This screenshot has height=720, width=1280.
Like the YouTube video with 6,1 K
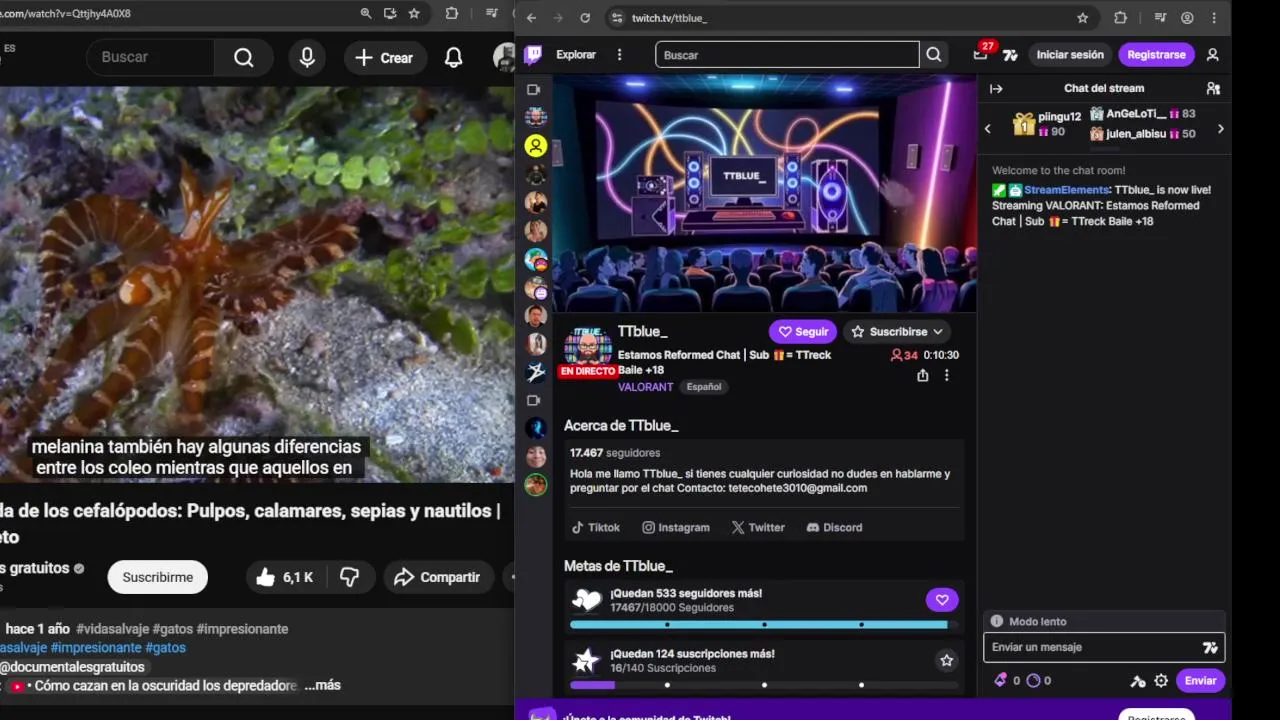(284, 577)
